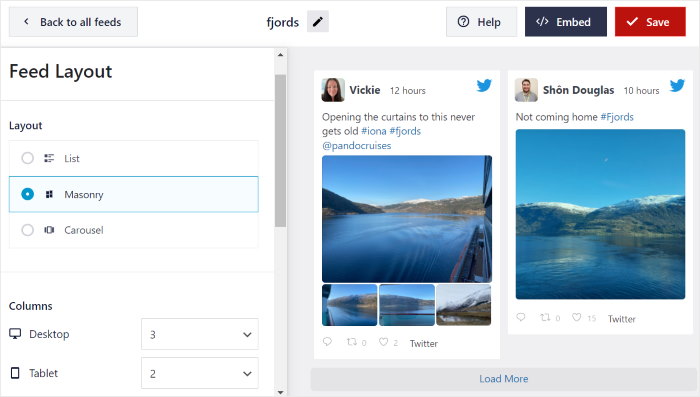Viewport: 700px width, 397px height.
Task: Open the Tablet columns dropdown
Action: [x=200, y=373]
